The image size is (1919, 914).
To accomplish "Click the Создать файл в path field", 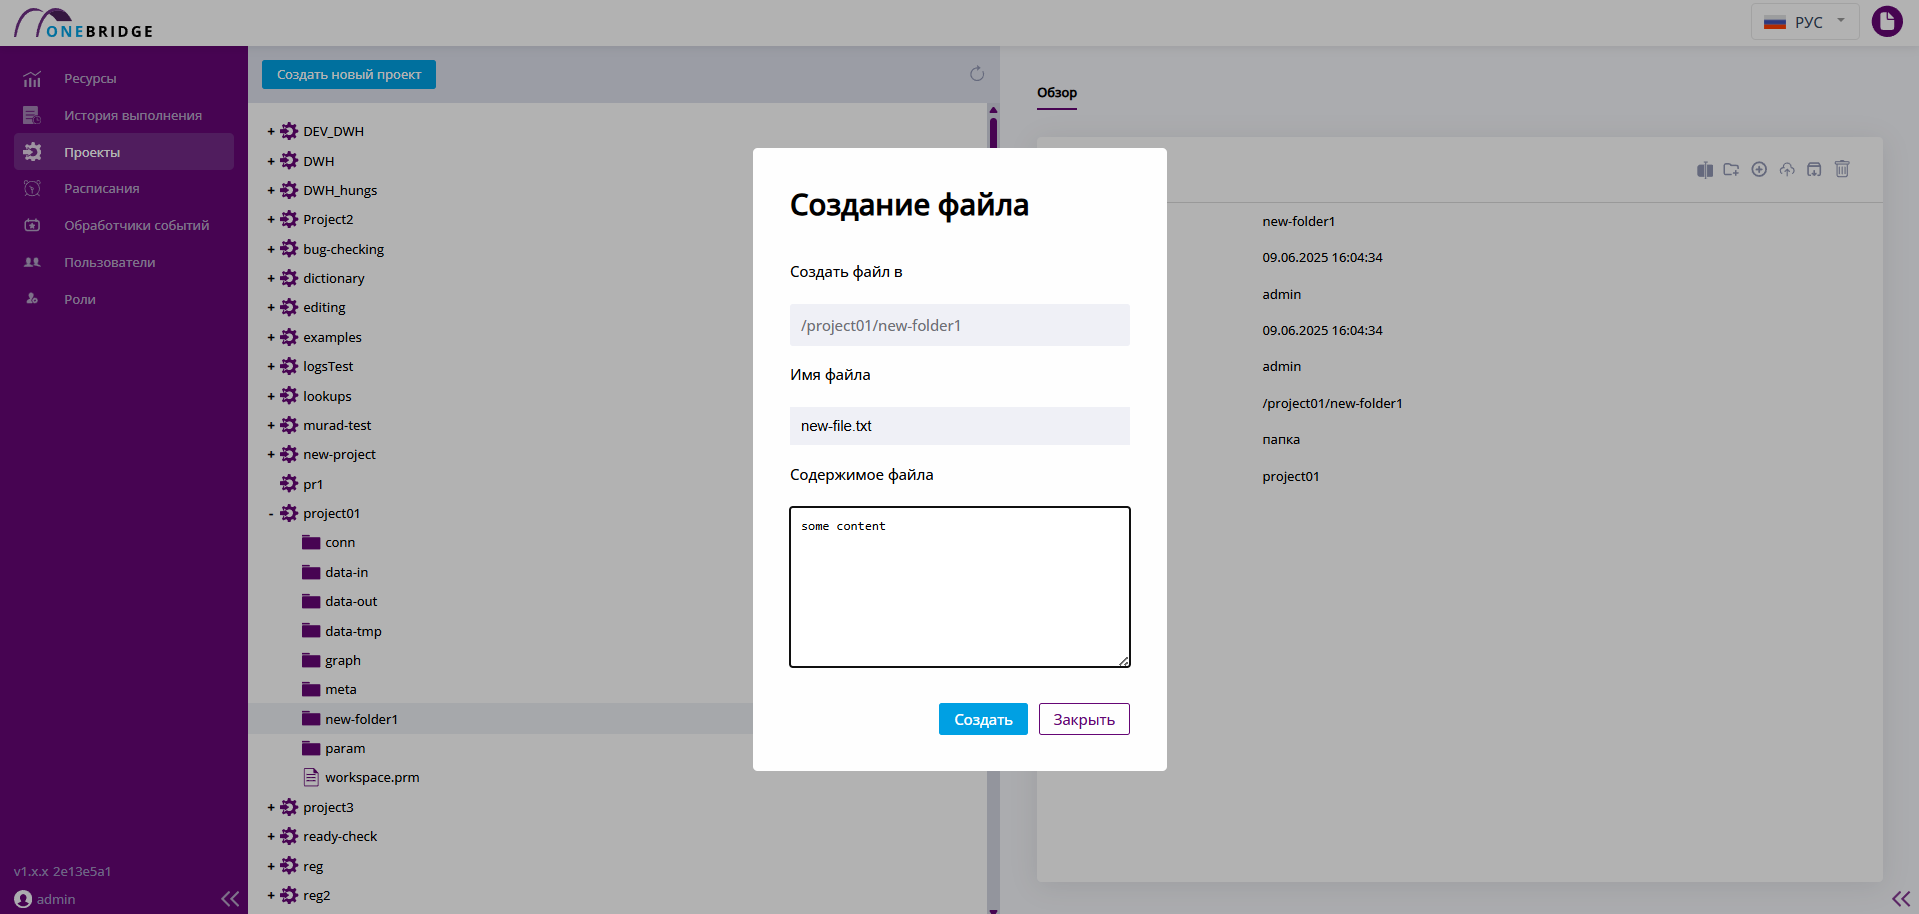I will (x=960, y=325).
